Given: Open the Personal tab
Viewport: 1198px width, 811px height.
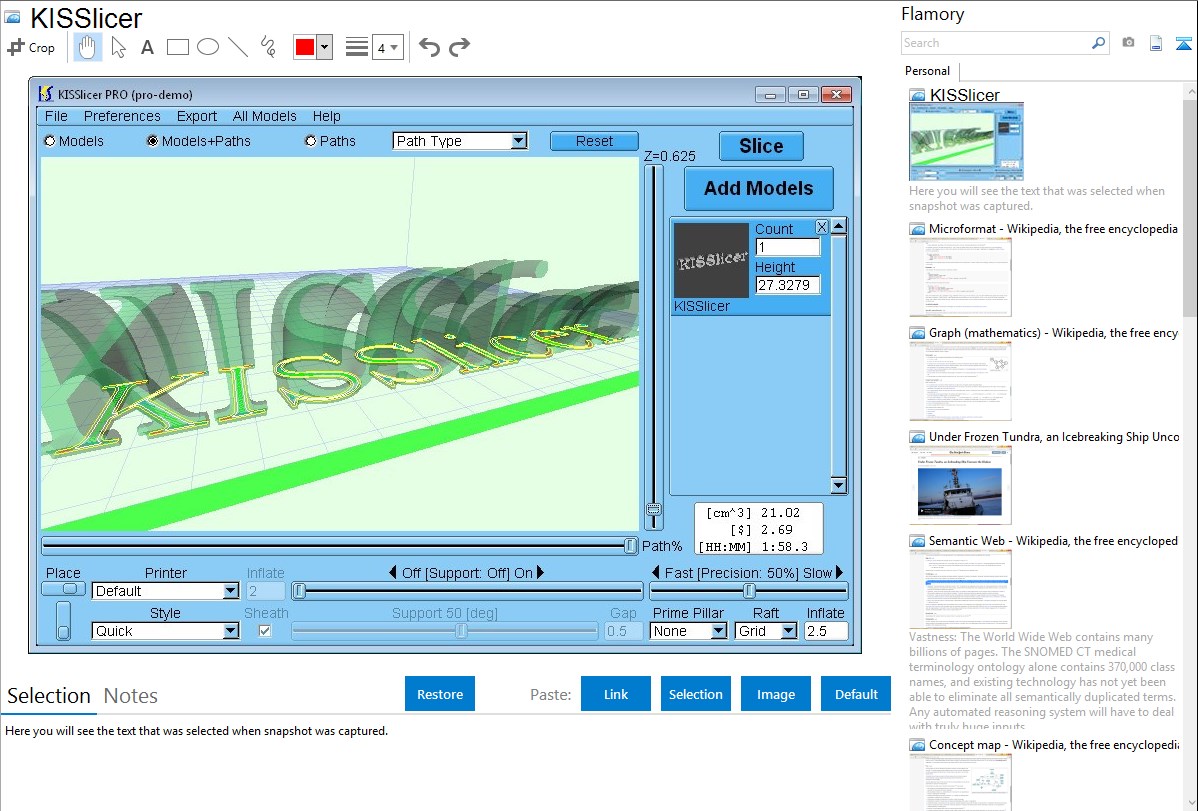Looking at the screenshot, I should [x=927, y=71].
